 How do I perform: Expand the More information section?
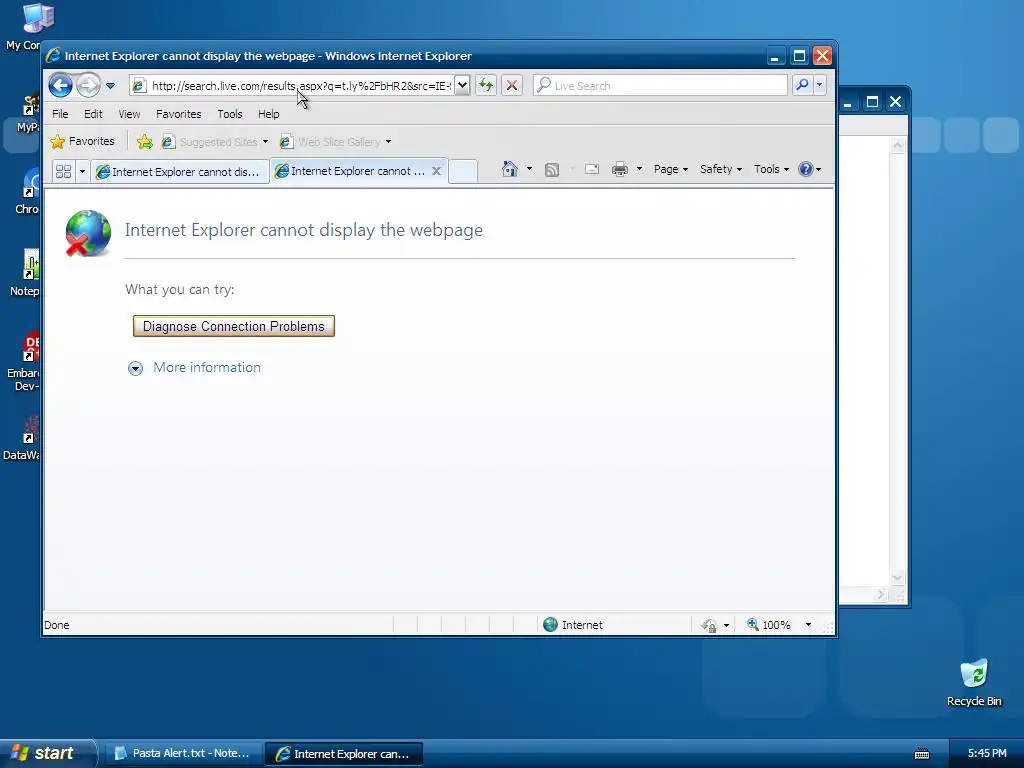[135, 368]
